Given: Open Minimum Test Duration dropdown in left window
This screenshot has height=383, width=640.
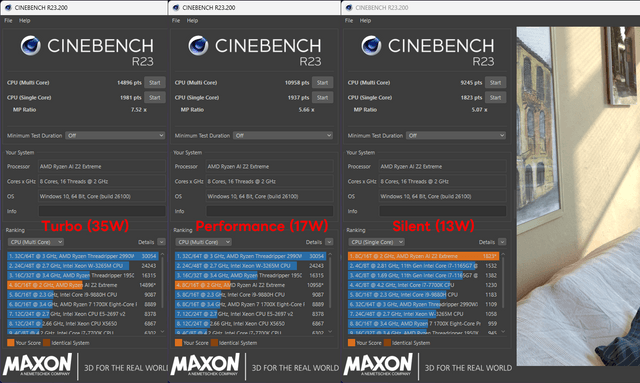Looking at the screenshot, I should click(115, 136).
